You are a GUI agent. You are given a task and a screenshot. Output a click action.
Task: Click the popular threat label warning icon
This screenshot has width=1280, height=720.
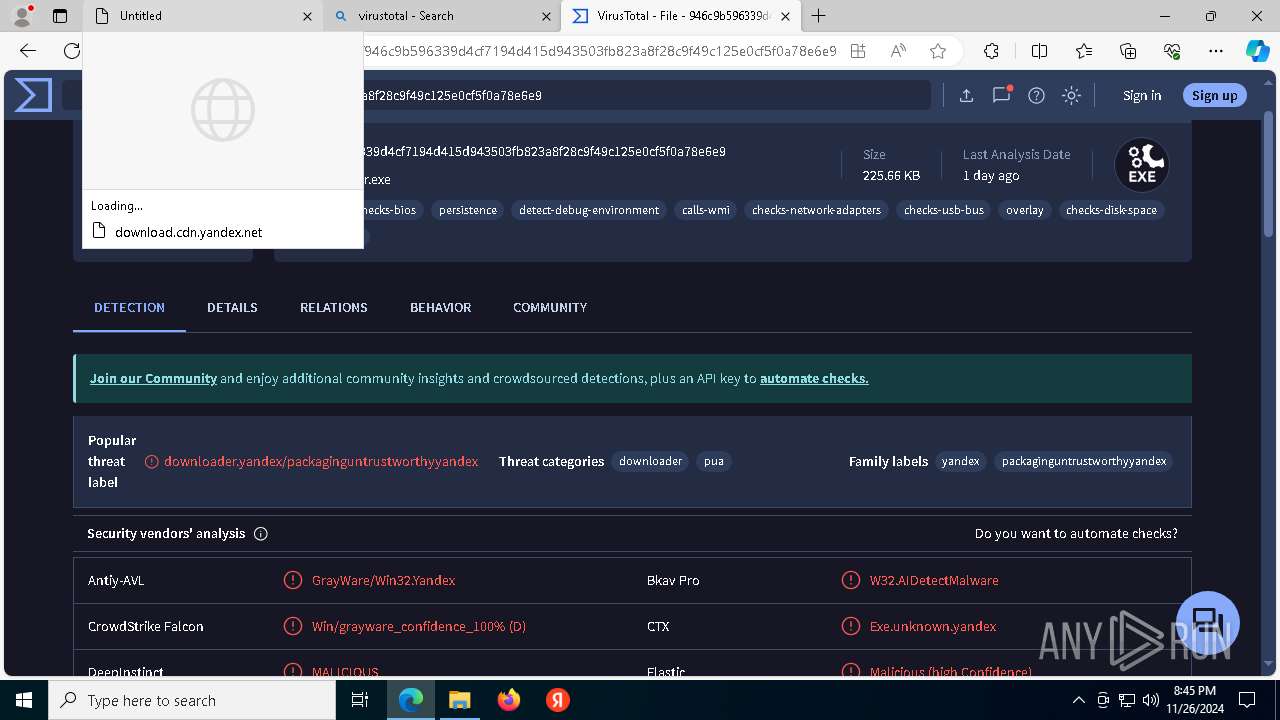click(152, 462)
